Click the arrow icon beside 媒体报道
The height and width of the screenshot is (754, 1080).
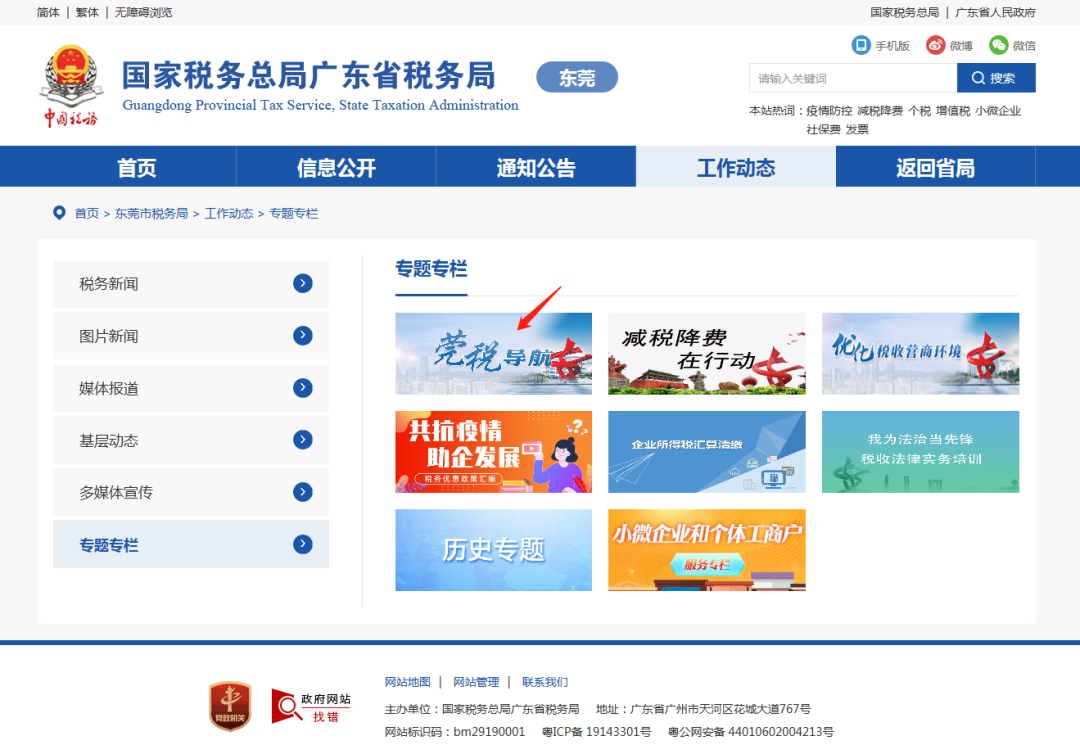(302, 388)
